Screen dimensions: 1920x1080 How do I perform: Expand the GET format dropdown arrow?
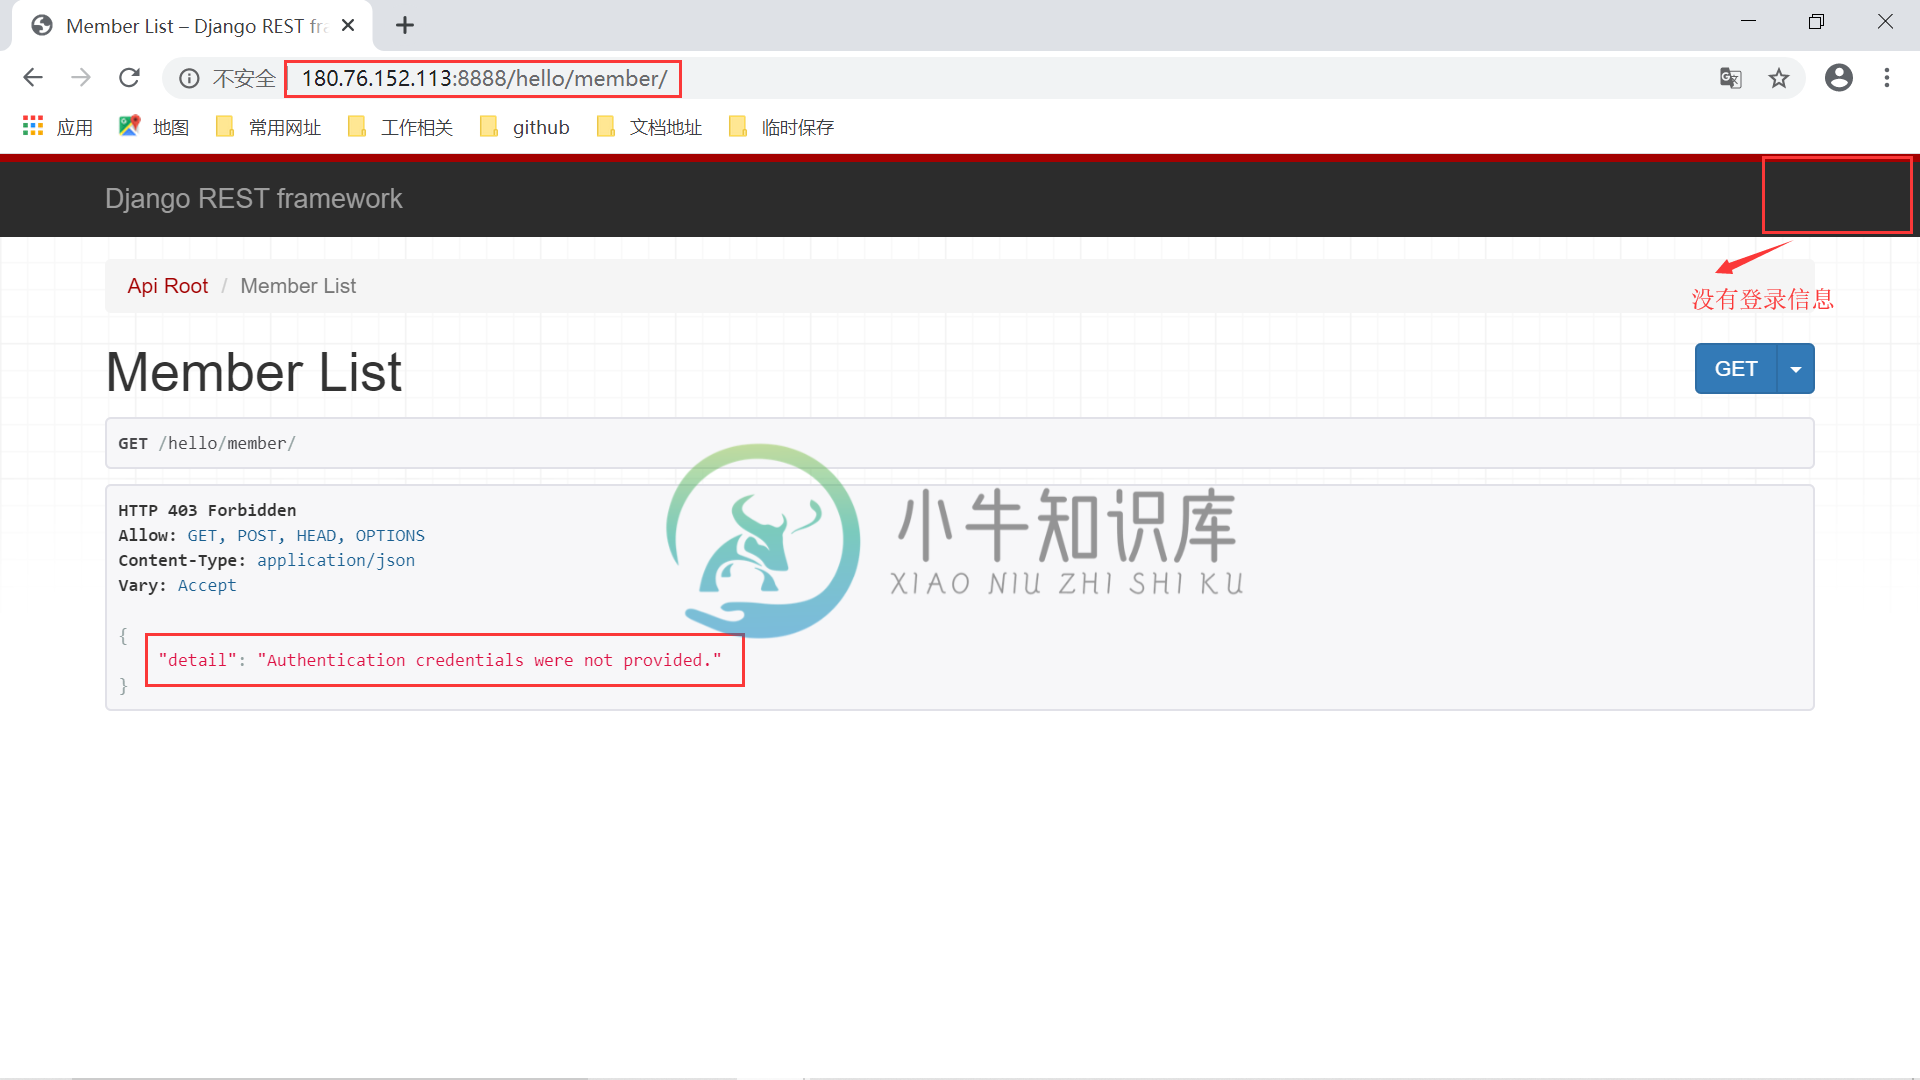tap(1796, 369)
